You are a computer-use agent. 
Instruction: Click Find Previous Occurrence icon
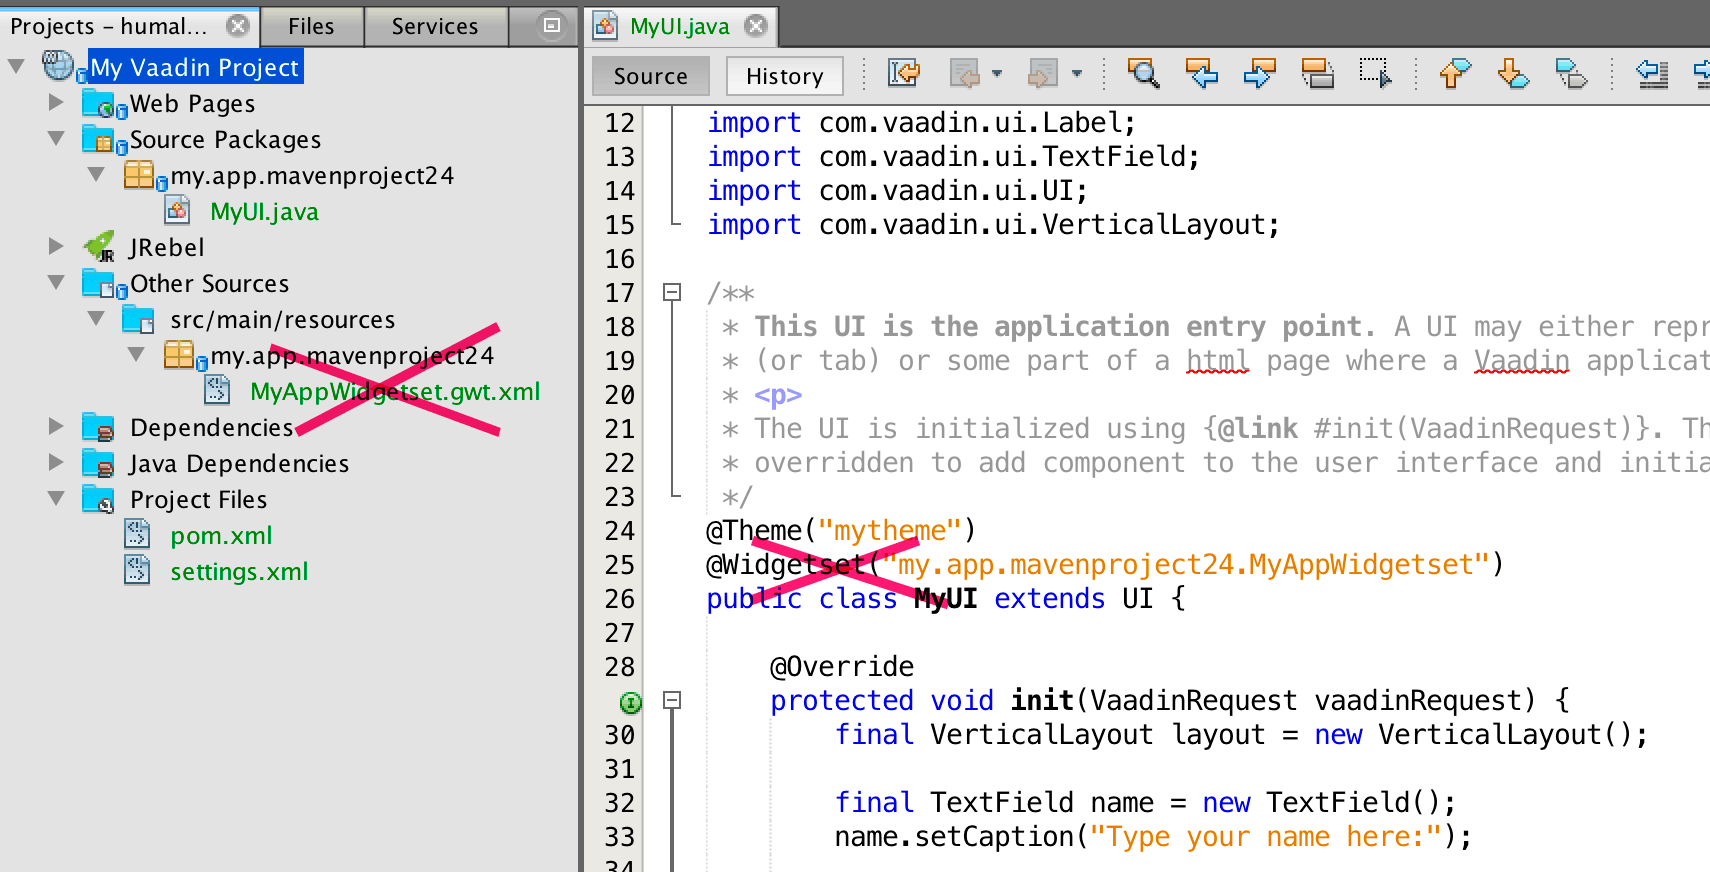1201,74
